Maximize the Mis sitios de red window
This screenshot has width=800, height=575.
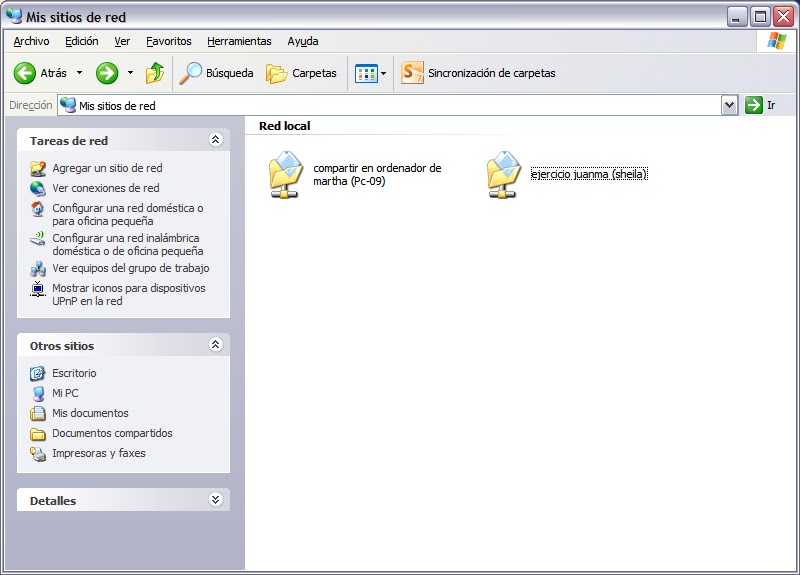(x=760, y=17)
